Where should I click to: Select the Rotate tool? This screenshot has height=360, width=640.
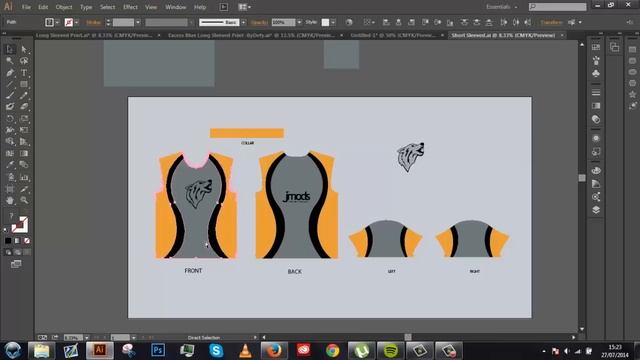pos(10,119)
